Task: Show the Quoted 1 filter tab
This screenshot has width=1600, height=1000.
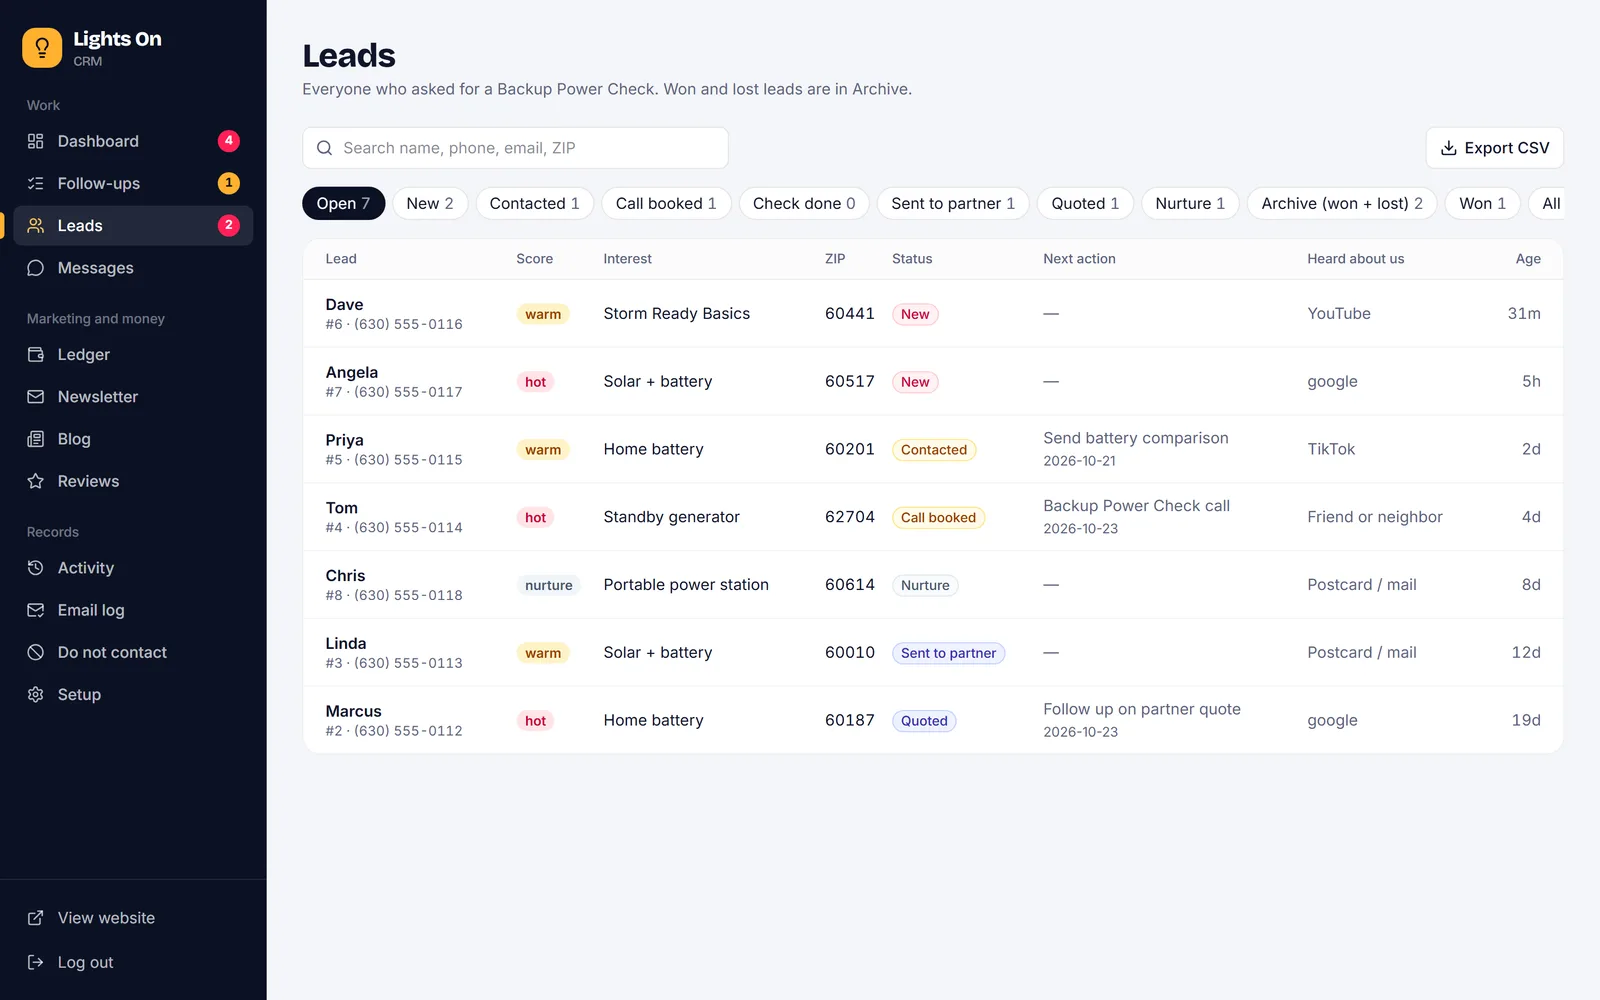Action: click(1085, 203)
